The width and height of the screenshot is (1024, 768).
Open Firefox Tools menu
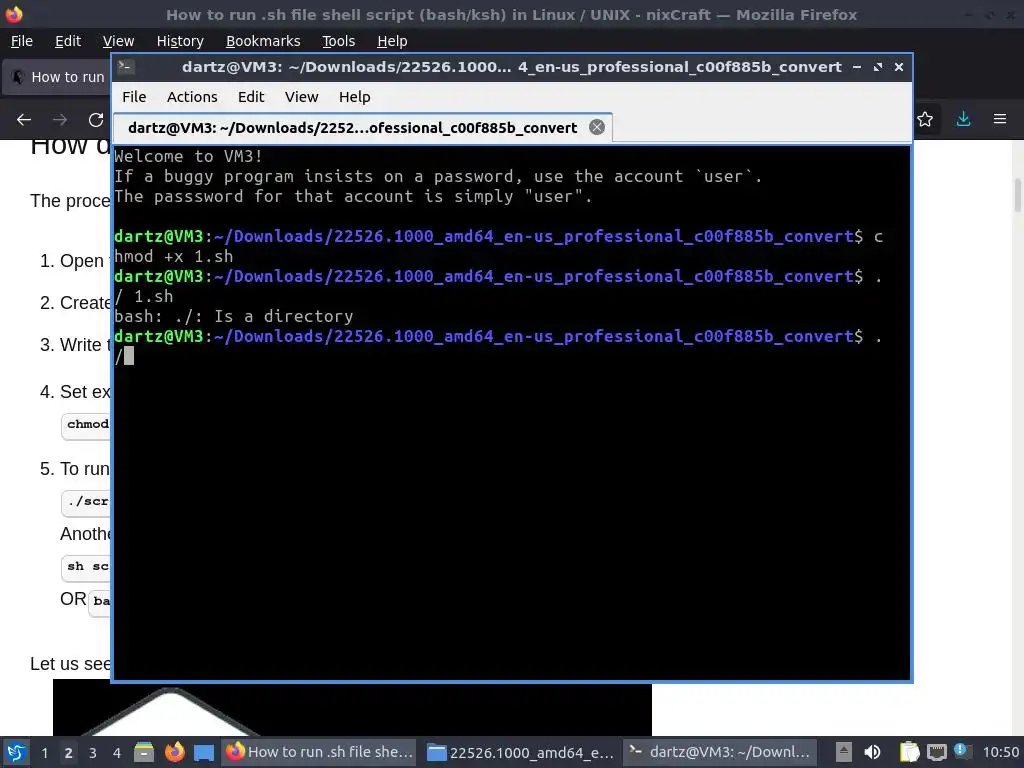tap(338, 41)
